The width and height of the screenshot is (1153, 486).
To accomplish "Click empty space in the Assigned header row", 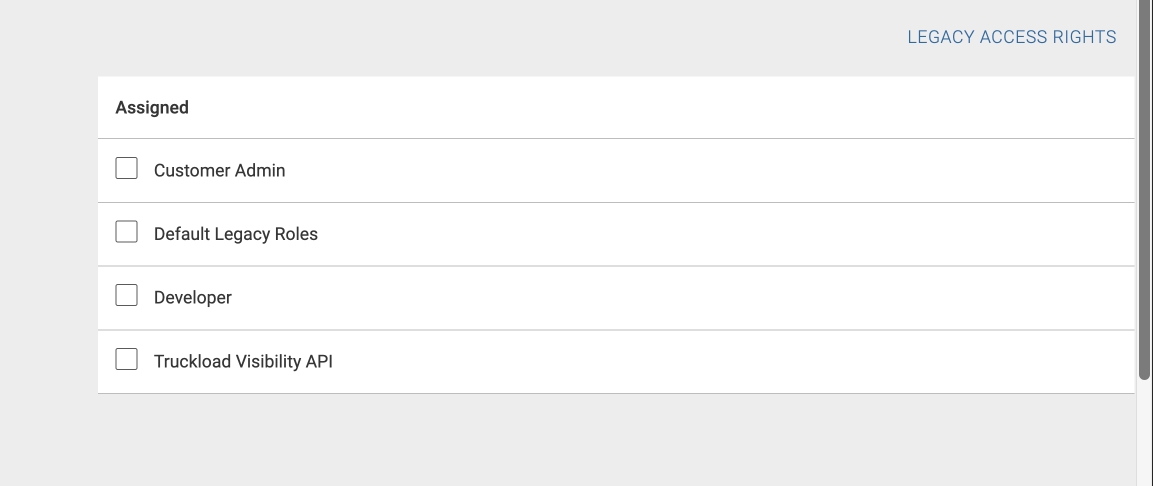I will click(x=662, y=107).
